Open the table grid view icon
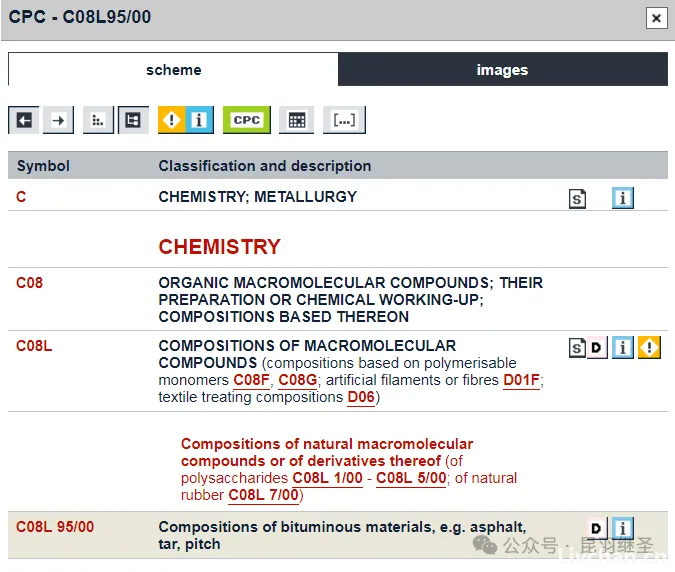The width and height of the screenshot is (675, 572). [x=296, y=120]
